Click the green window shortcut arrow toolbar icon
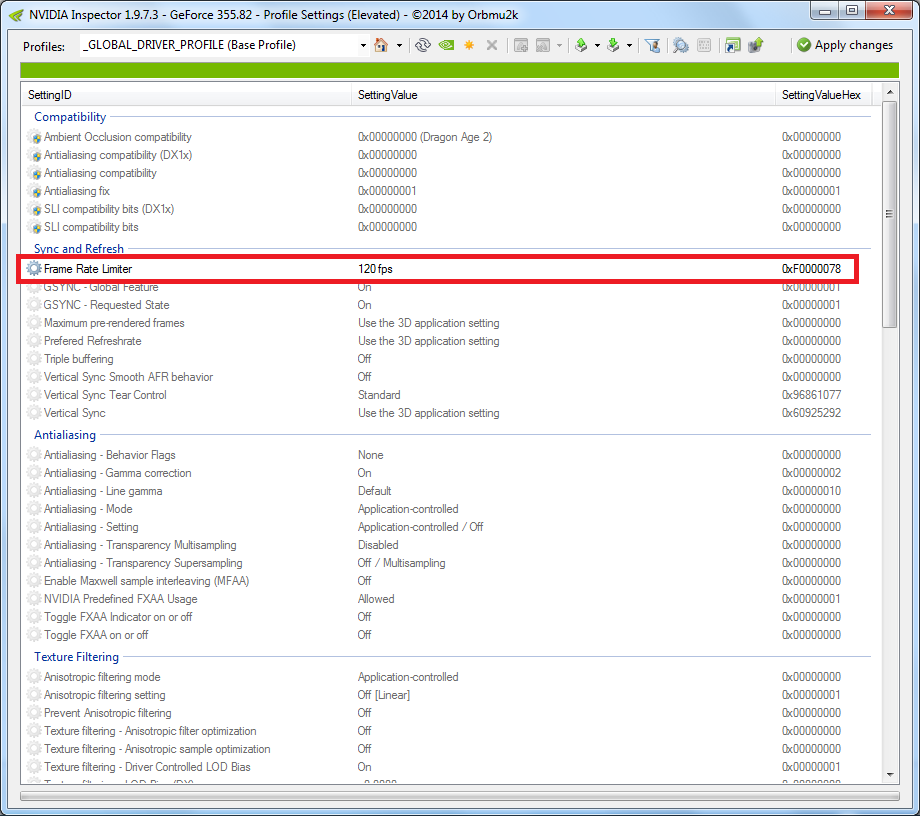Screen dimensions: 920x816 tap(732, 45)
